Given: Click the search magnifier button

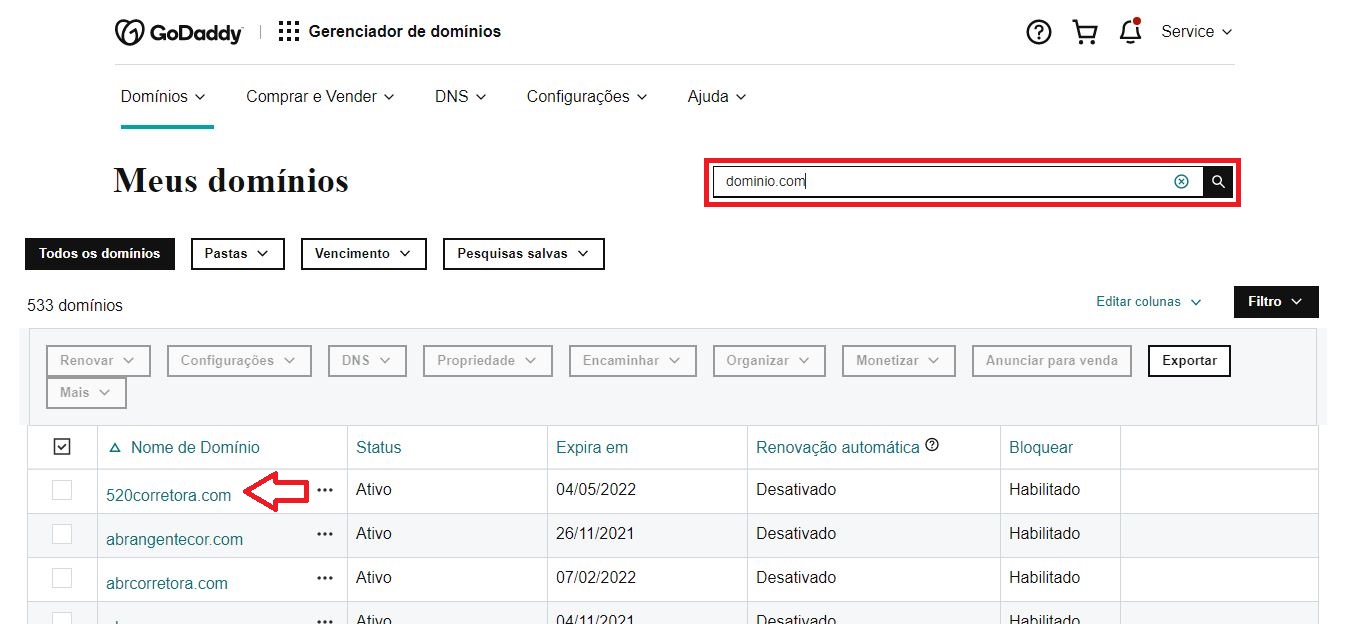Looking at the screenshot, I should click(x=1218, y=182).
